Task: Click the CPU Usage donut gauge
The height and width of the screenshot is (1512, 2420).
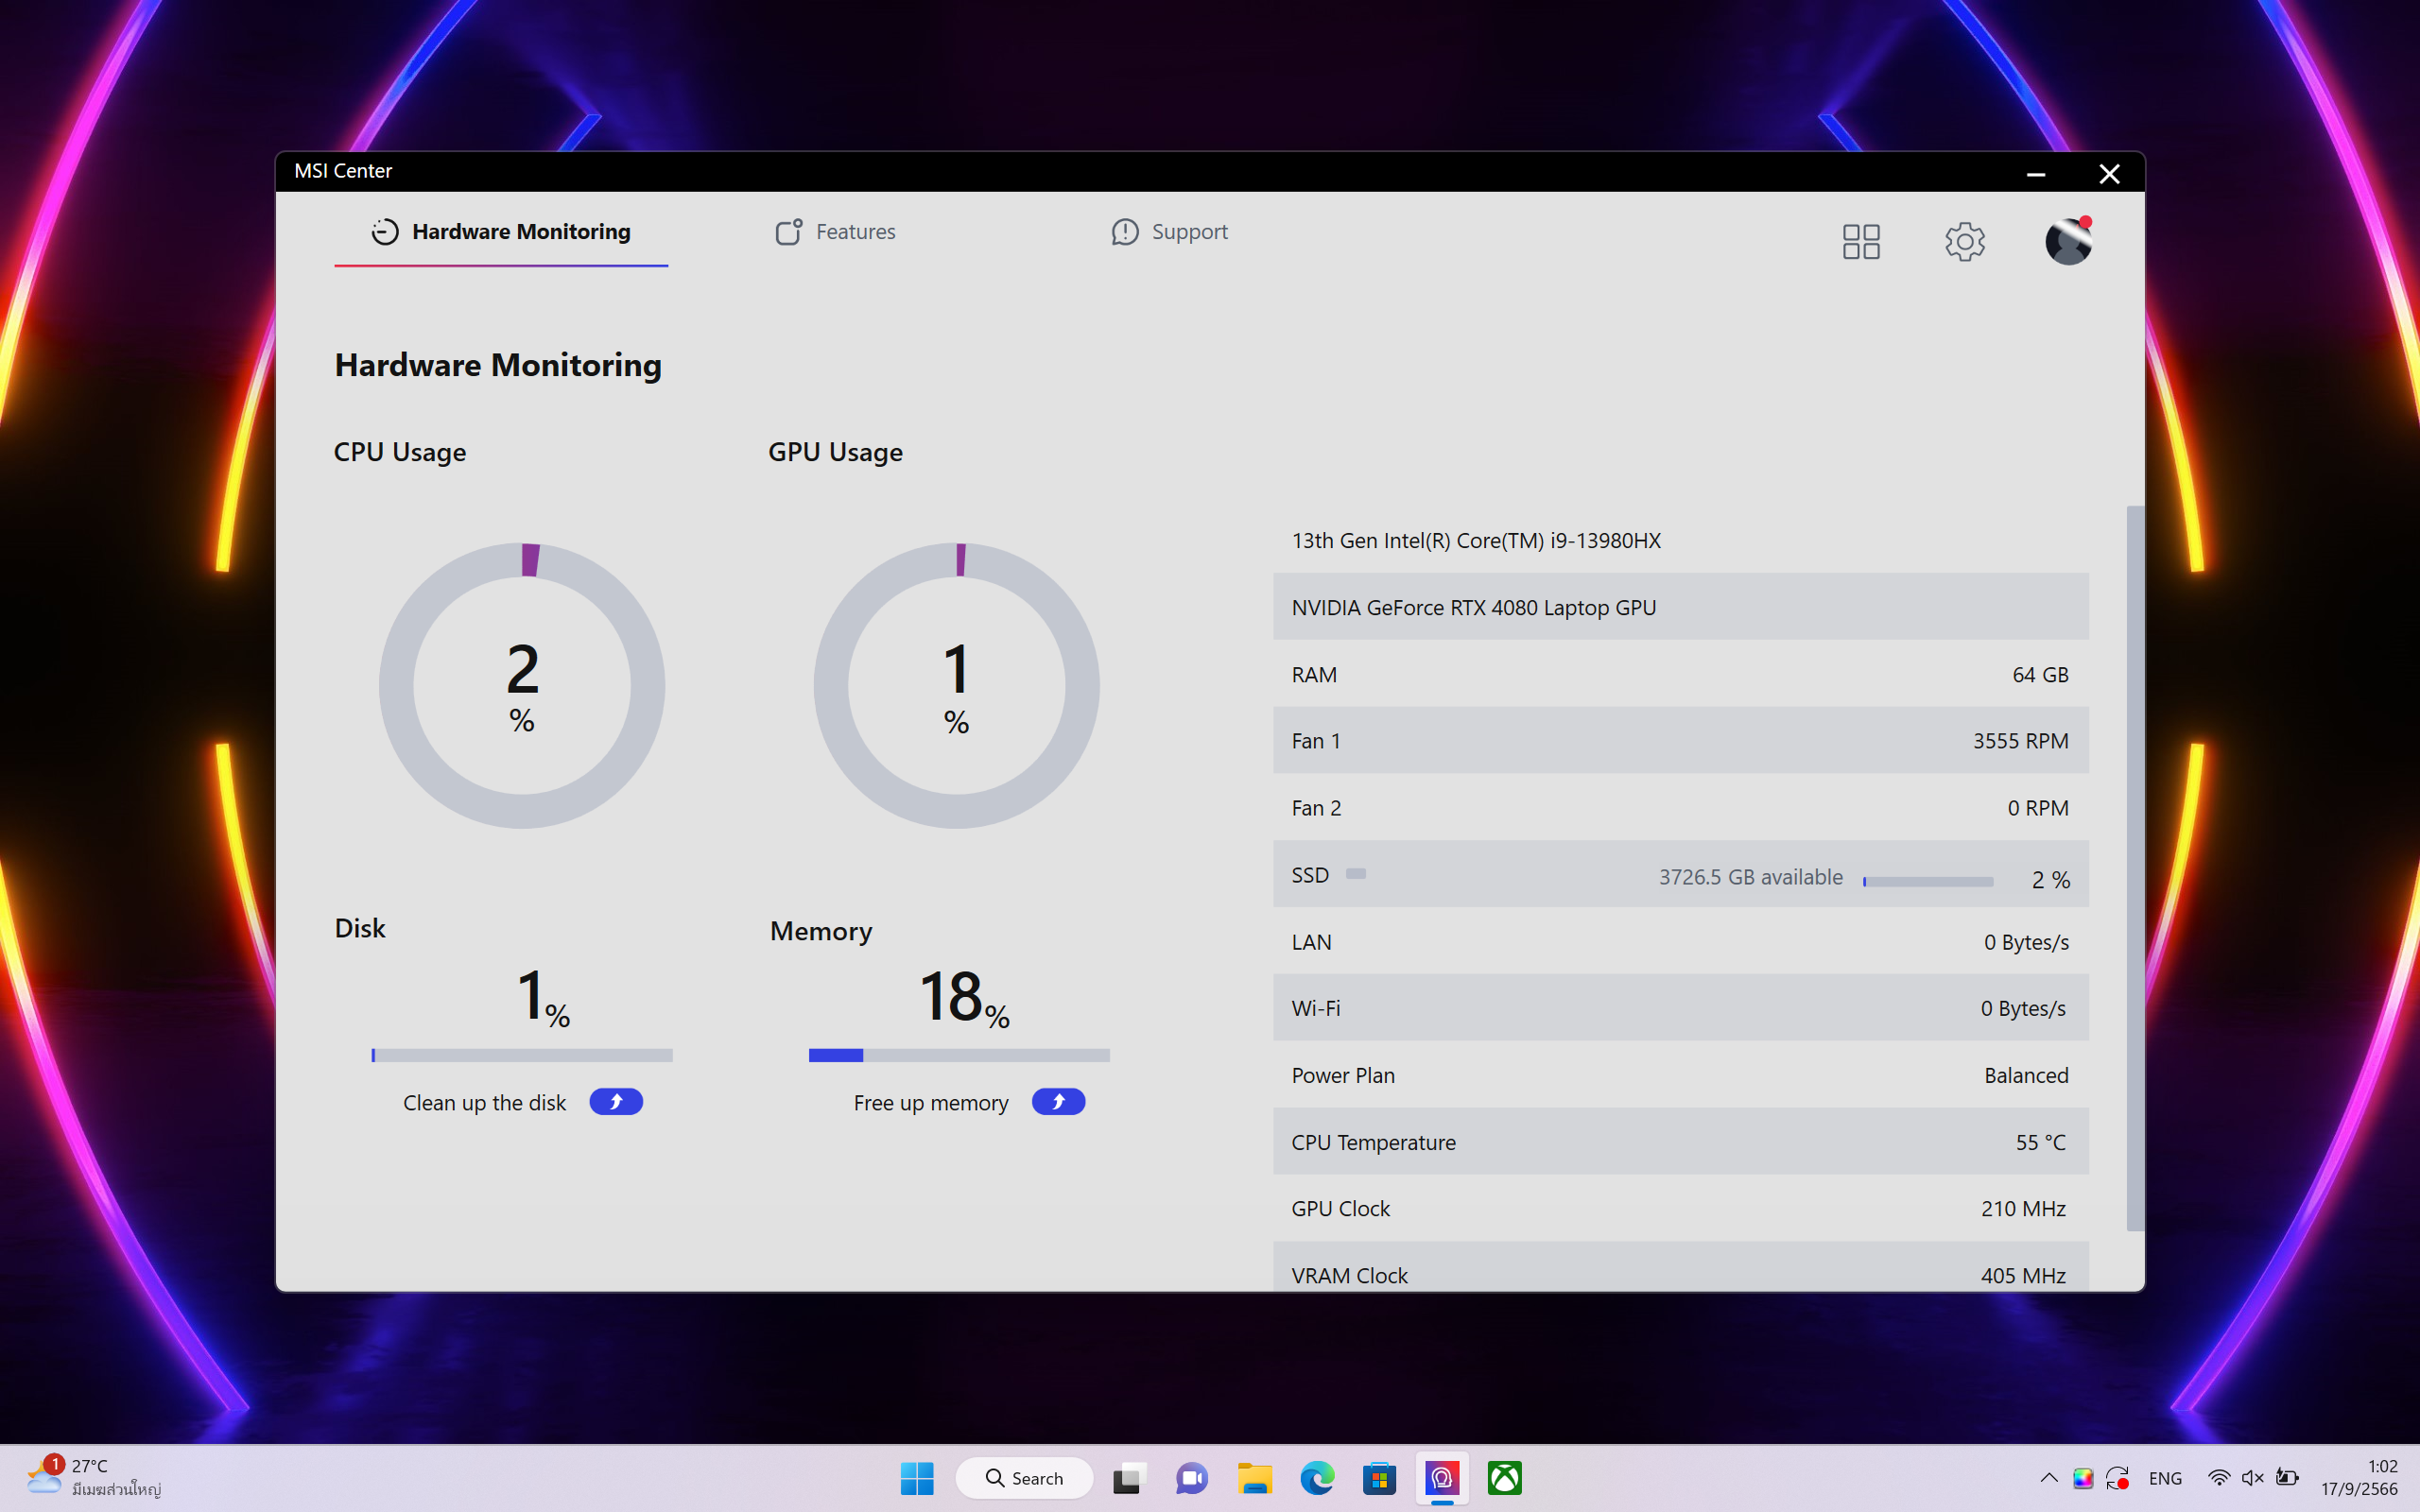Action: coord(522,685)
